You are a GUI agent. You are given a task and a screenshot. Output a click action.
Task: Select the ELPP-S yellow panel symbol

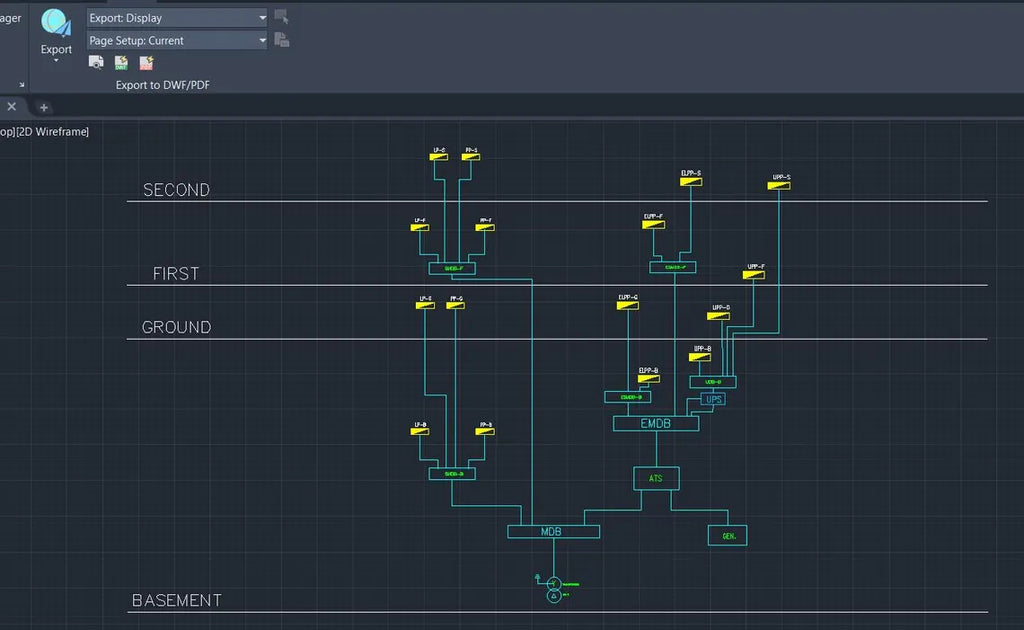[x=691, y=181]
